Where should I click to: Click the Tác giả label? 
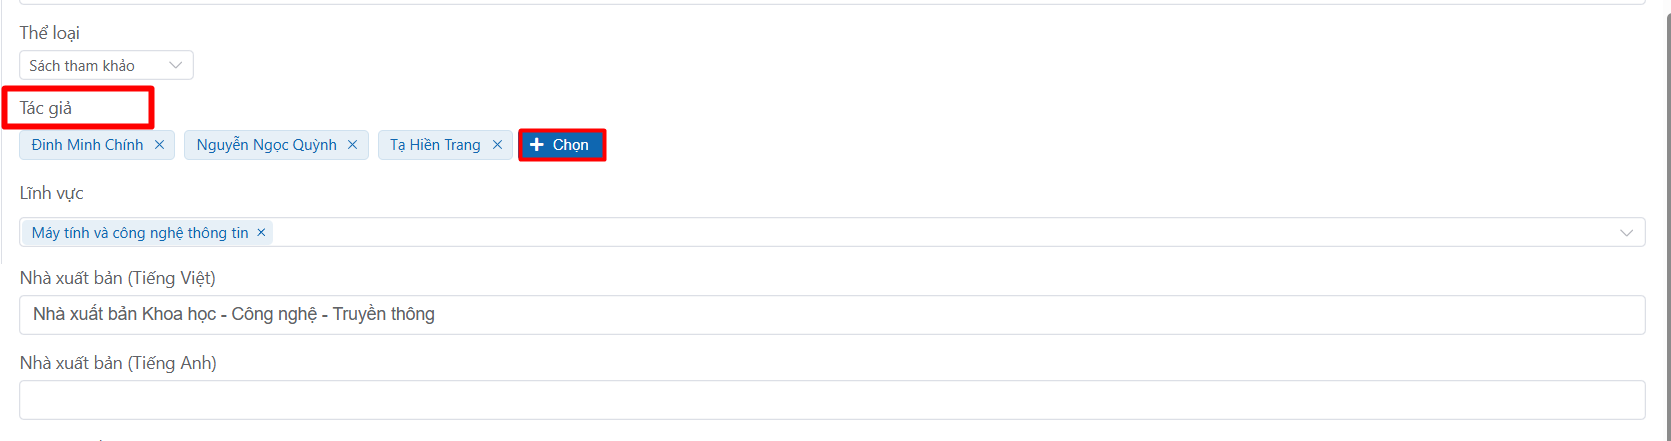(x=46, y=108)
